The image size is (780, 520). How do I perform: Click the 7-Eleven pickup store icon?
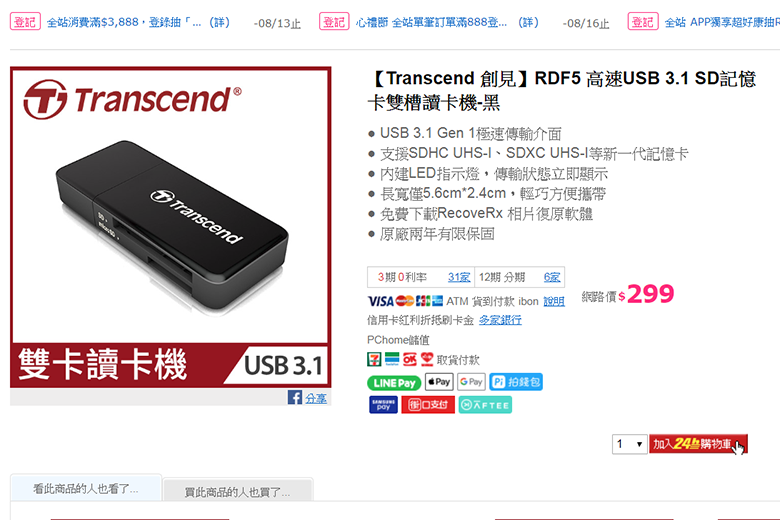pos(374,359)
